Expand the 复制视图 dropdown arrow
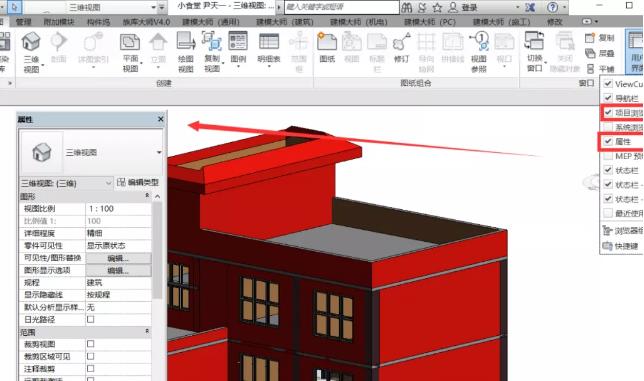644x381 pixels. [x=223, y=64]
